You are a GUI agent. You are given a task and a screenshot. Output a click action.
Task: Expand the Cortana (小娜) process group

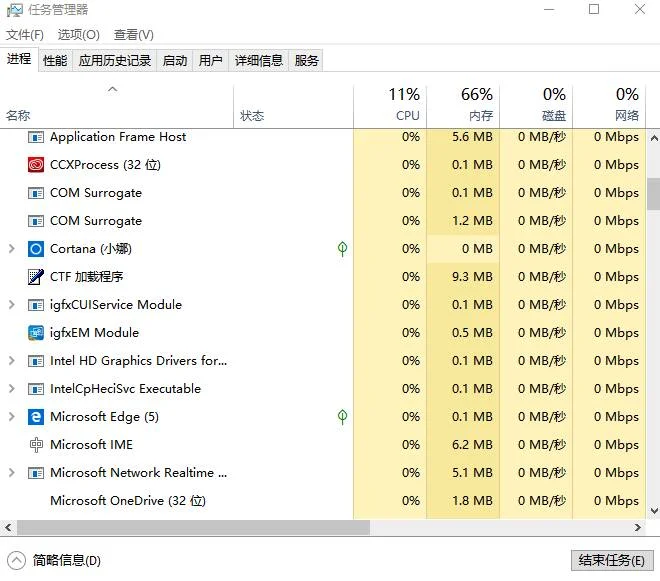(x=12, y=249)
